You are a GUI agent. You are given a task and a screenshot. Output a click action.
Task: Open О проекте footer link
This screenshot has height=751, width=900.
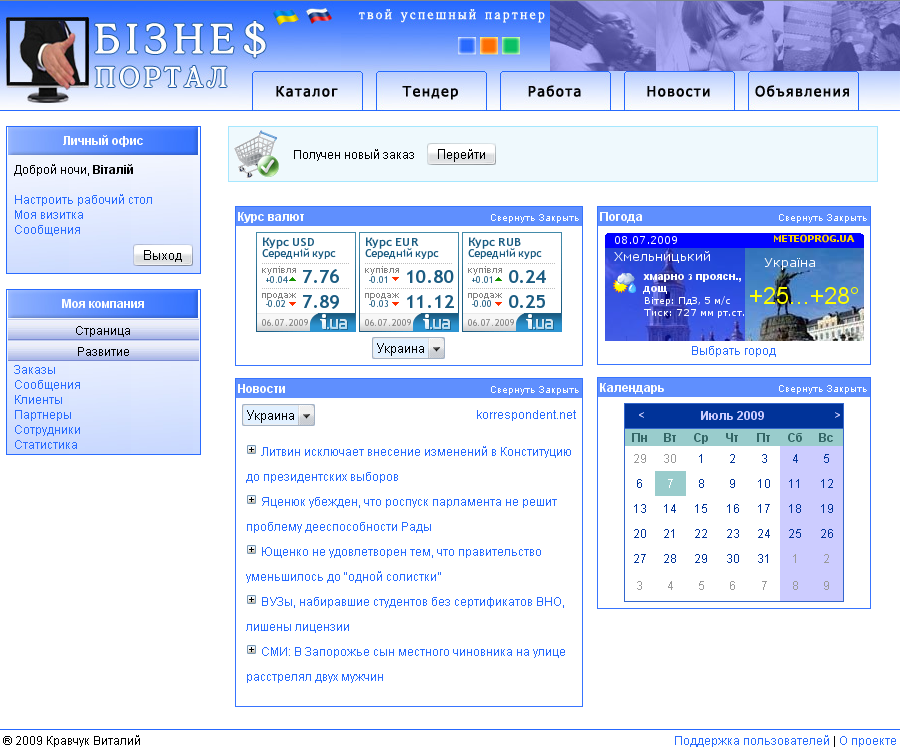point(868,741)
